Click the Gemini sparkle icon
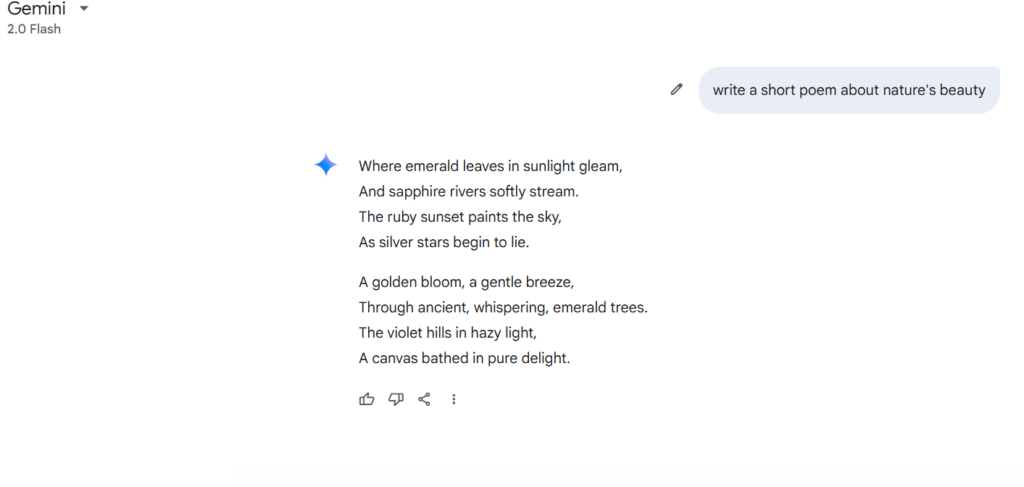Viewport: 1024px width, 487px height. click(x=326, y=165)
